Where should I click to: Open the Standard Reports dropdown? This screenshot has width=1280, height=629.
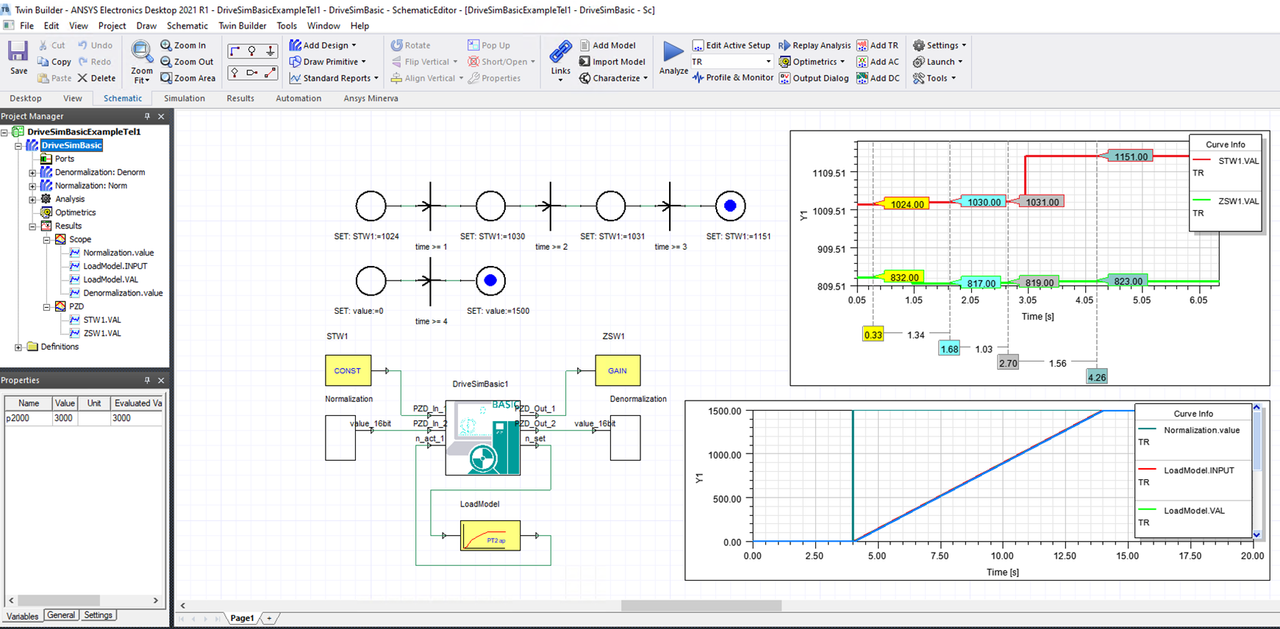[x=333, y=78]
